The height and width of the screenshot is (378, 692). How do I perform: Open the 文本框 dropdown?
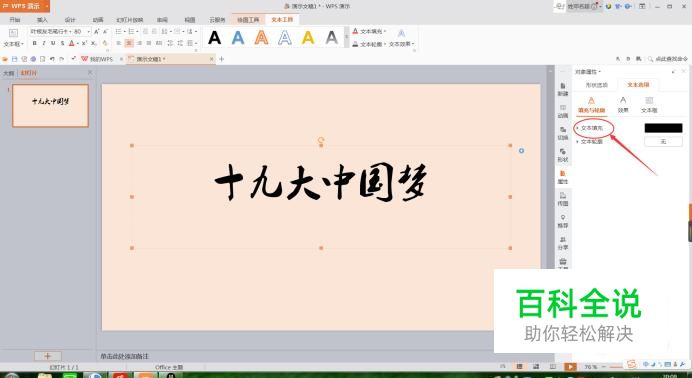[13, 44]
